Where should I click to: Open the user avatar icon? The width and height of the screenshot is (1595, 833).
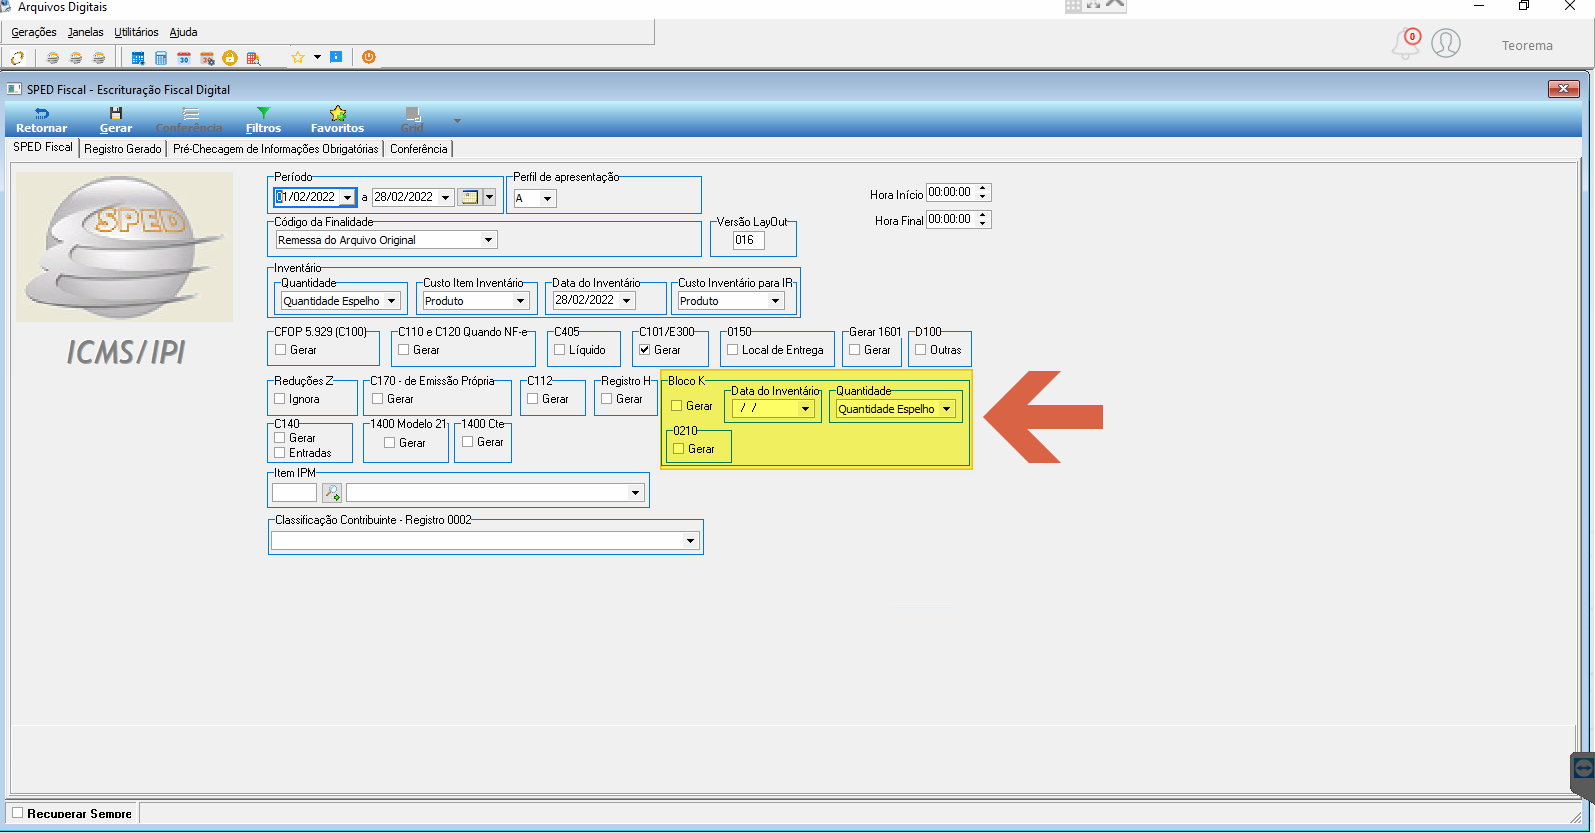[x=1446, y=43]
